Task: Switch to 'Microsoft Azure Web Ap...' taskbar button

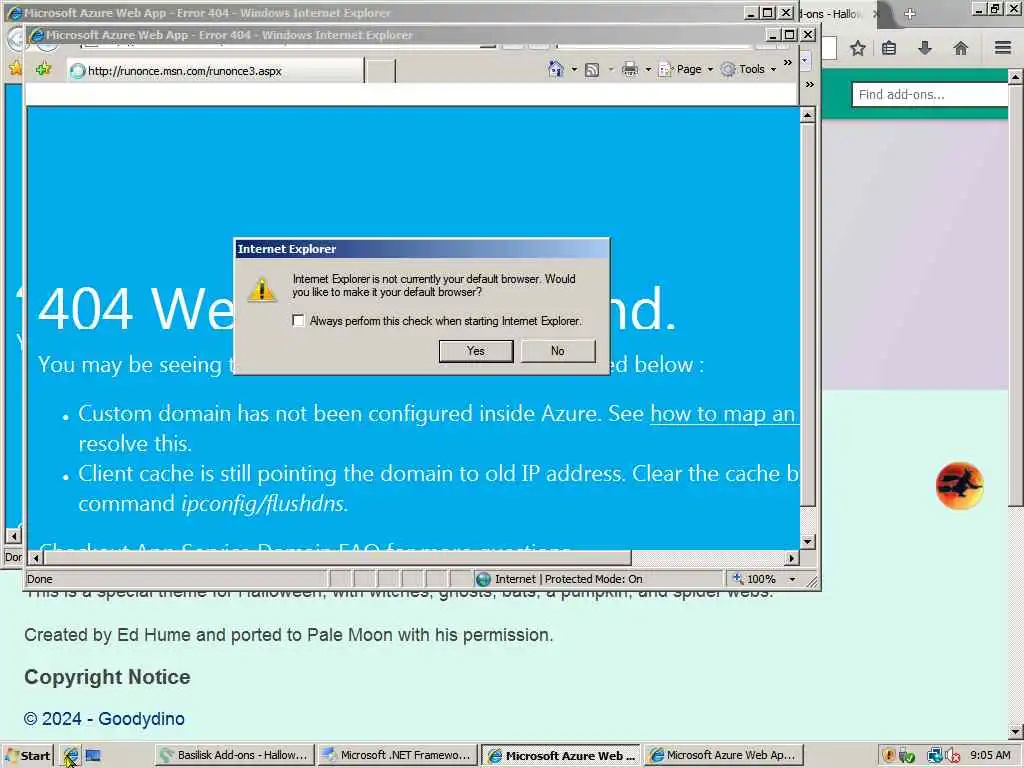Action: [x=724, y=755]
